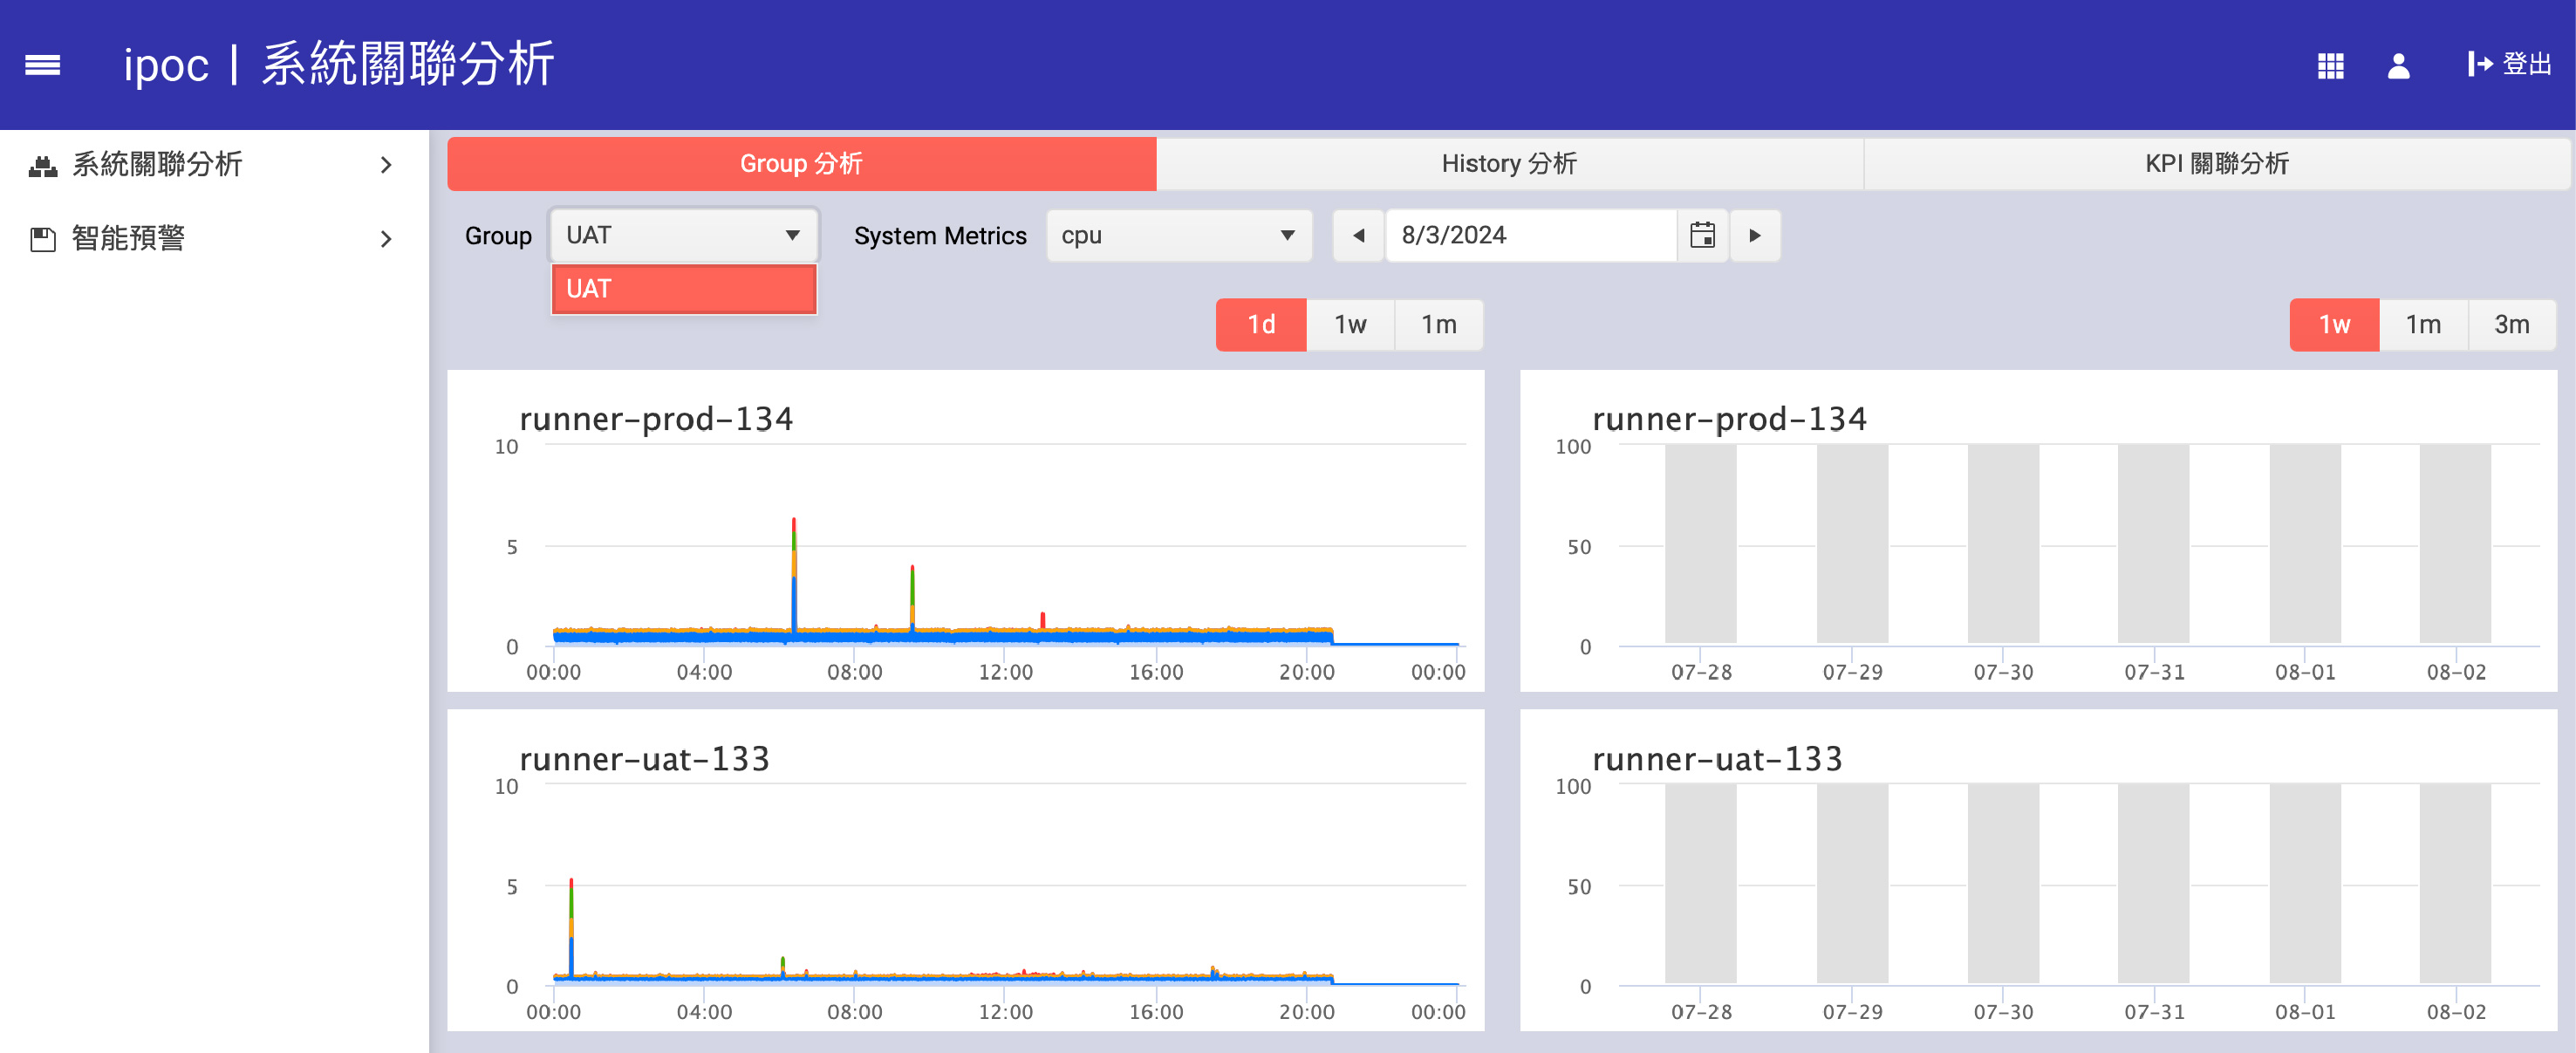Viewport: 2576px width, 1053px height.
Task: Click the date field showing 8/3/2024
Action: tap(1531, 235)
